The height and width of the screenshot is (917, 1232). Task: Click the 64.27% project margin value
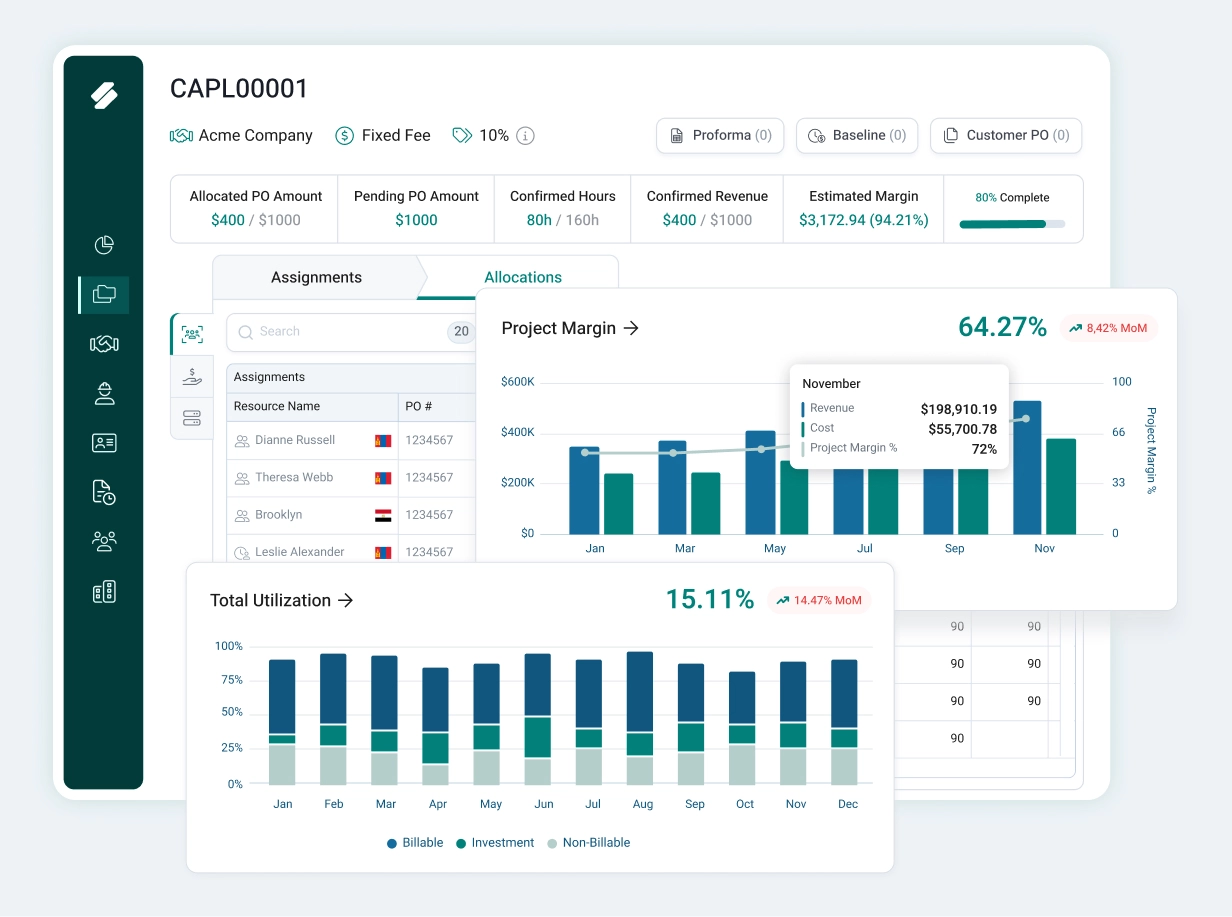tap(1002, 327)
